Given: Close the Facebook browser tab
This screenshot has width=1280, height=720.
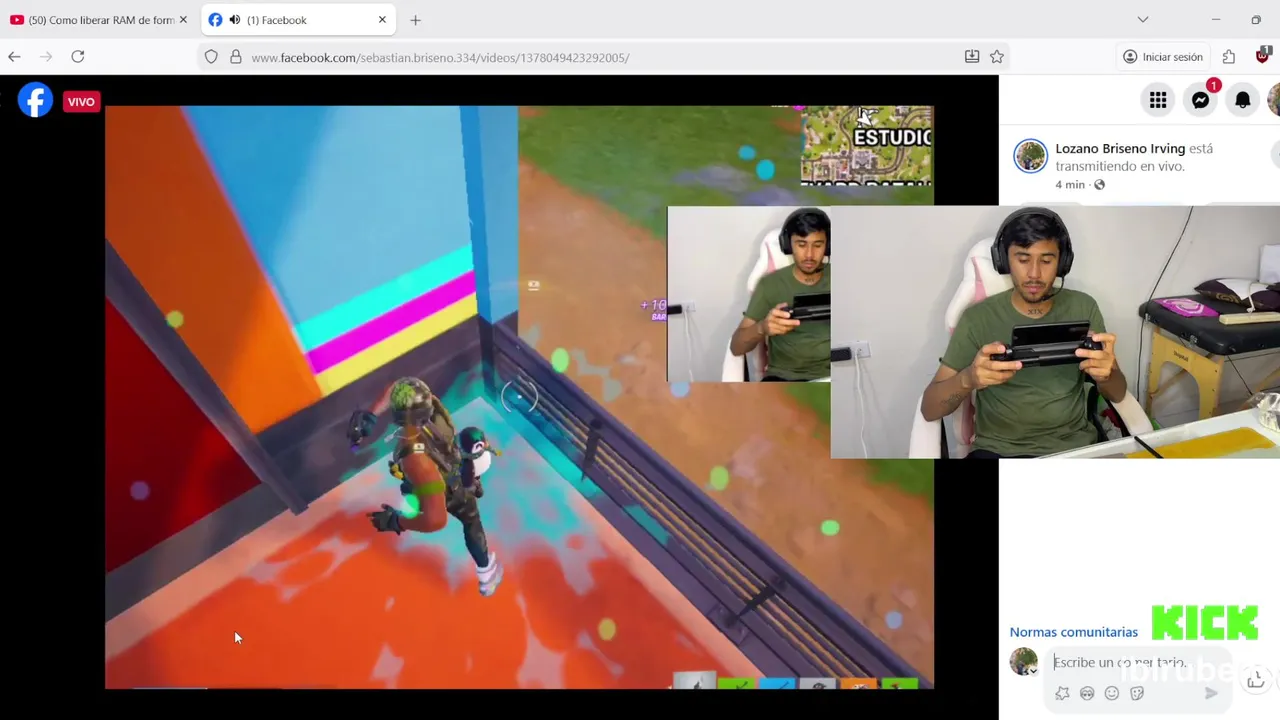Looking at the screenshot, I should coord(382,20).
